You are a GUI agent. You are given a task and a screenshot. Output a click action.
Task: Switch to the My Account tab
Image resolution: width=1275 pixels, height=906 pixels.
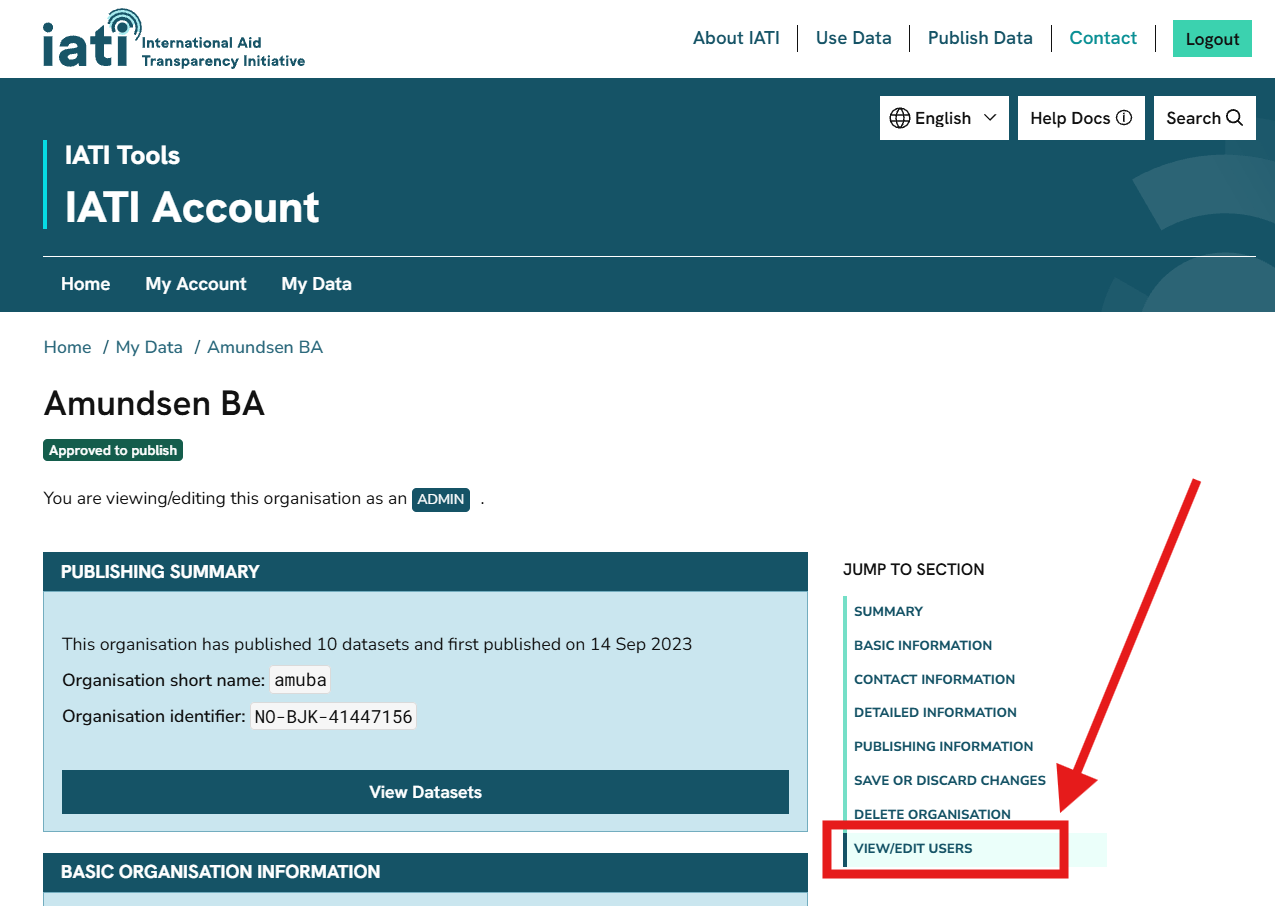click(x=196, y=284)
